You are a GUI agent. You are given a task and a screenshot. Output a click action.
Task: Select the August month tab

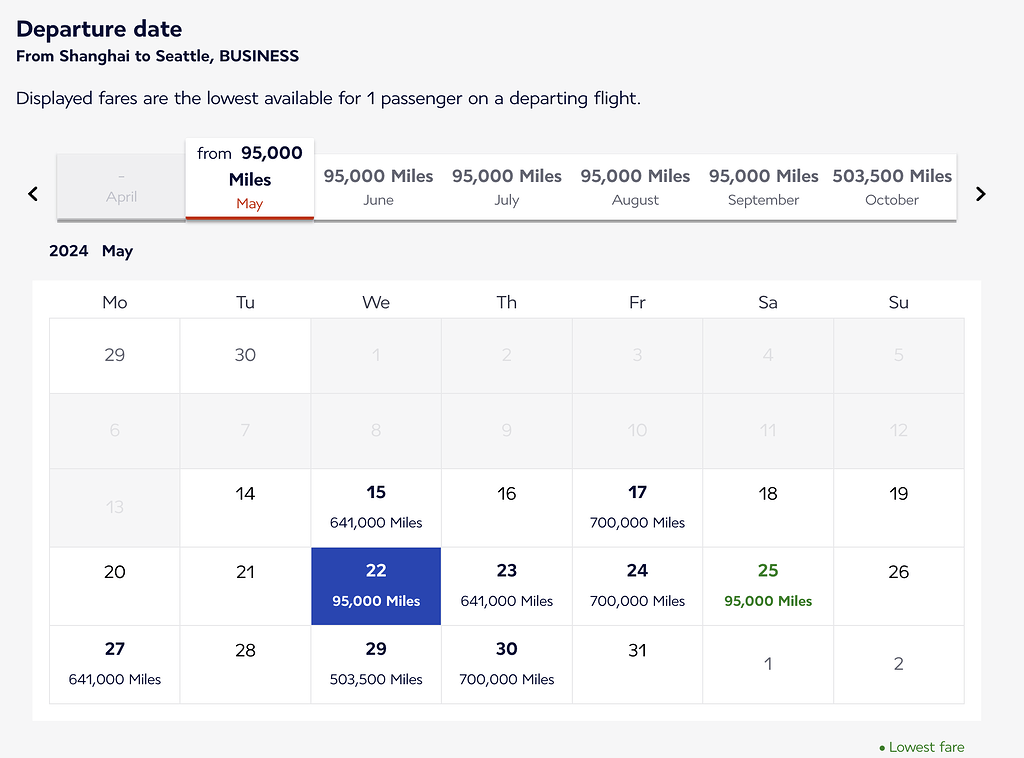pyautogui.click(x=635, y=187)
